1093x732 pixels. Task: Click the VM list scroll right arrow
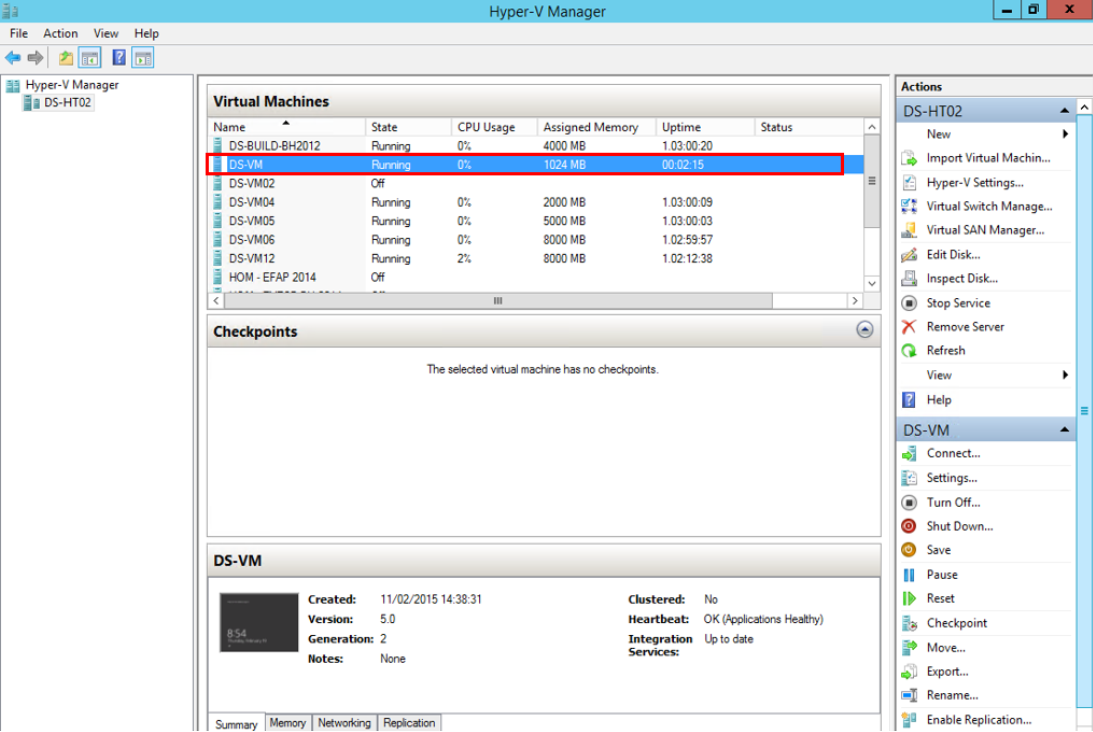(x=855, y=300)
